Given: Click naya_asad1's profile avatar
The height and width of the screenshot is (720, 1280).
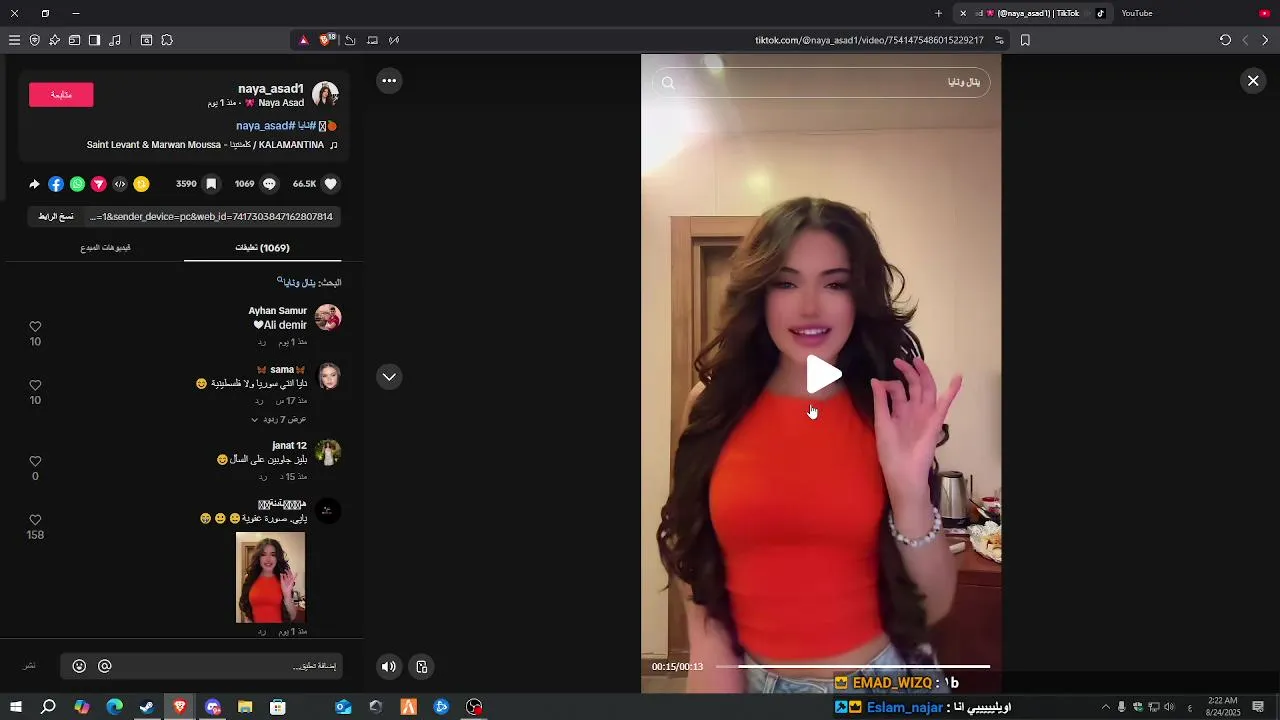Looking at the screenshot, I should click(x=326, y=95).
